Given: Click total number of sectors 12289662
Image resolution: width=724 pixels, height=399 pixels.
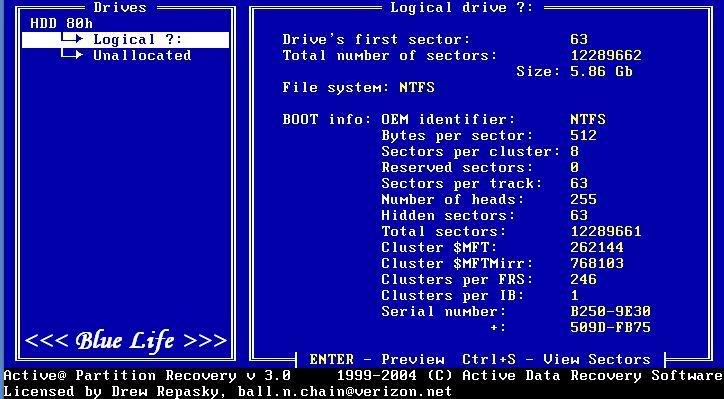Looking at the screenshot, I should pyautogui.click(x=606, y=55).
